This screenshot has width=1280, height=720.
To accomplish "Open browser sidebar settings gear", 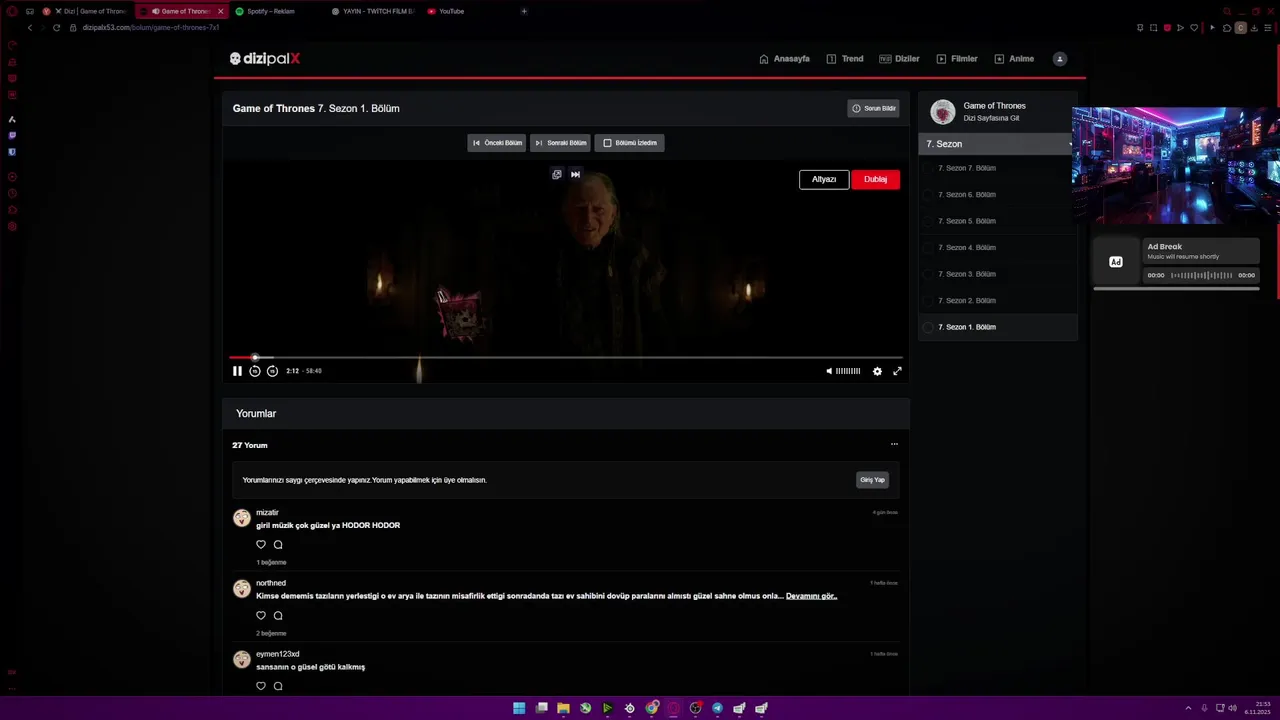I will (12, 227).
